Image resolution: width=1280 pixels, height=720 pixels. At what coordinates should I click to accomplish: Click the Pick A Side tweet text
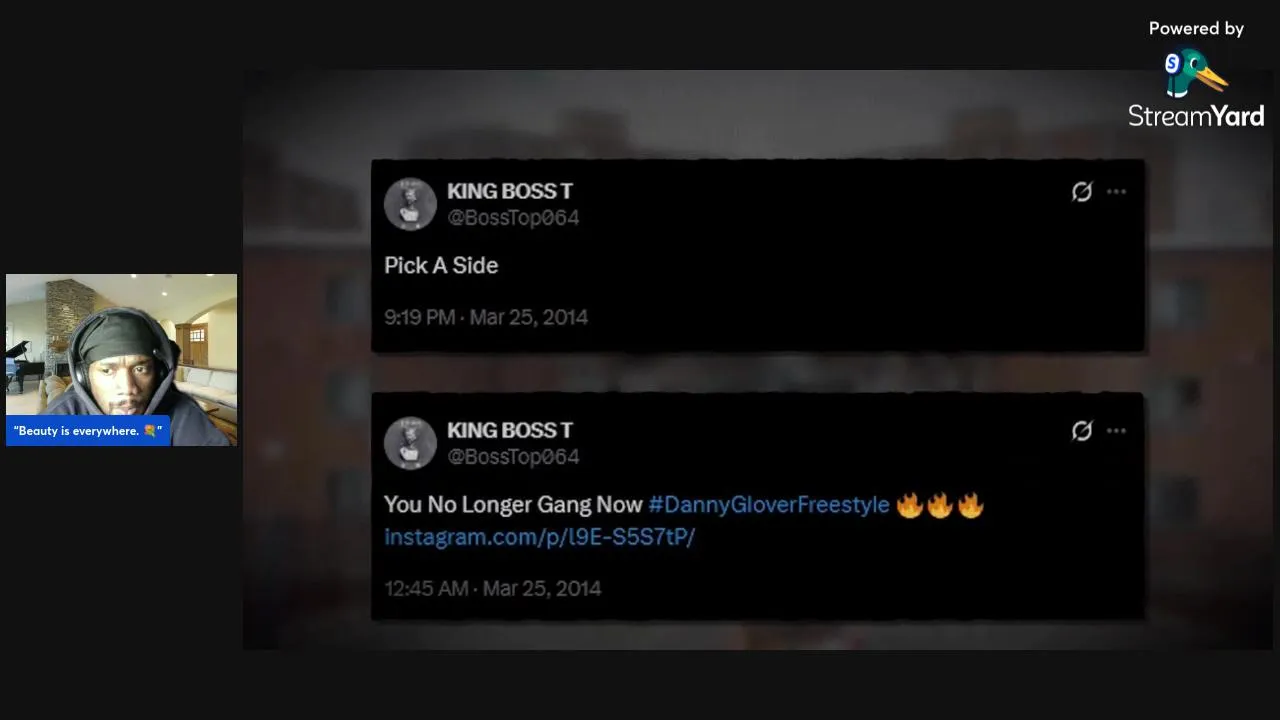[x=441, y=265]
